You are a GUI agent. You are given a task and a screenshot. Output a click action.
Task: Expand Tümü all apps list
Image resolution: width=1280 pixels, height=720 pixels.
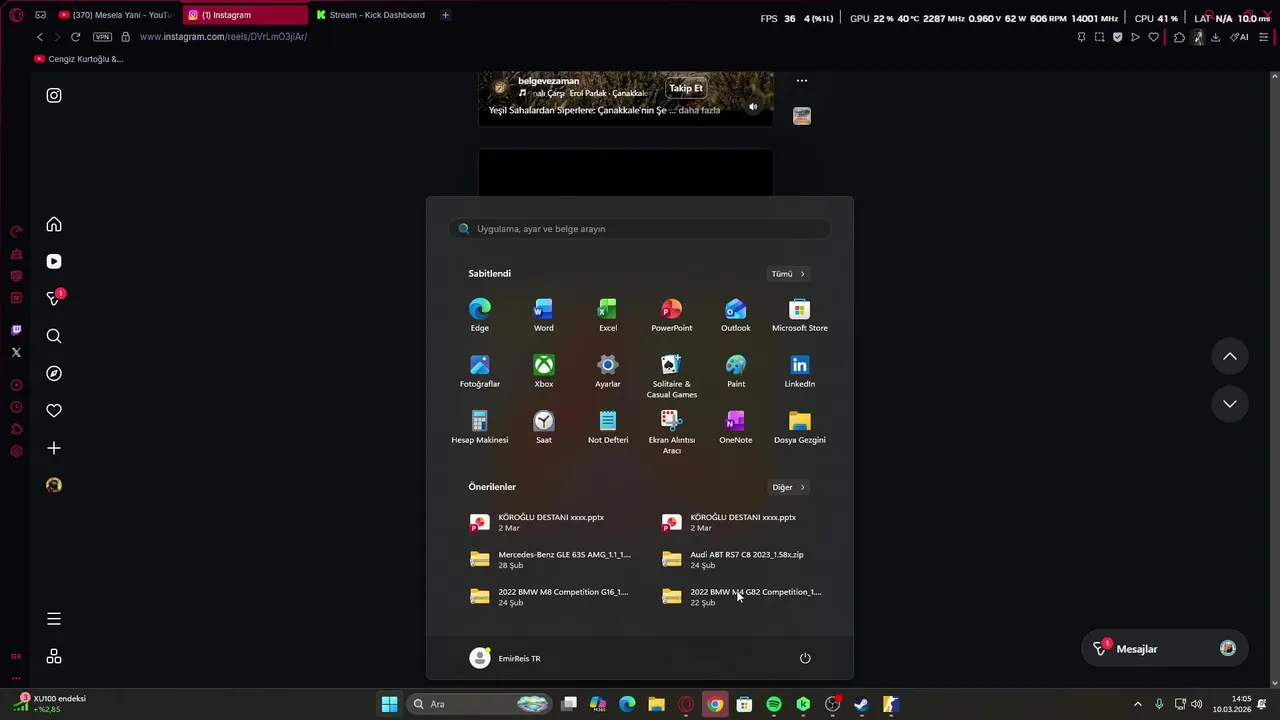click(788, 273)
